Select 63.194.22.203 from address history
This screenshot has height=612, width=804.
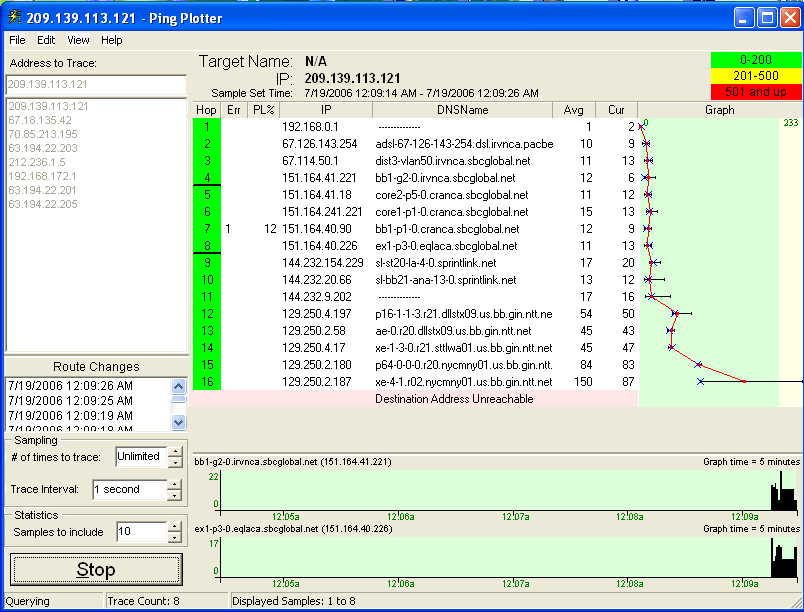coord(43,148)
